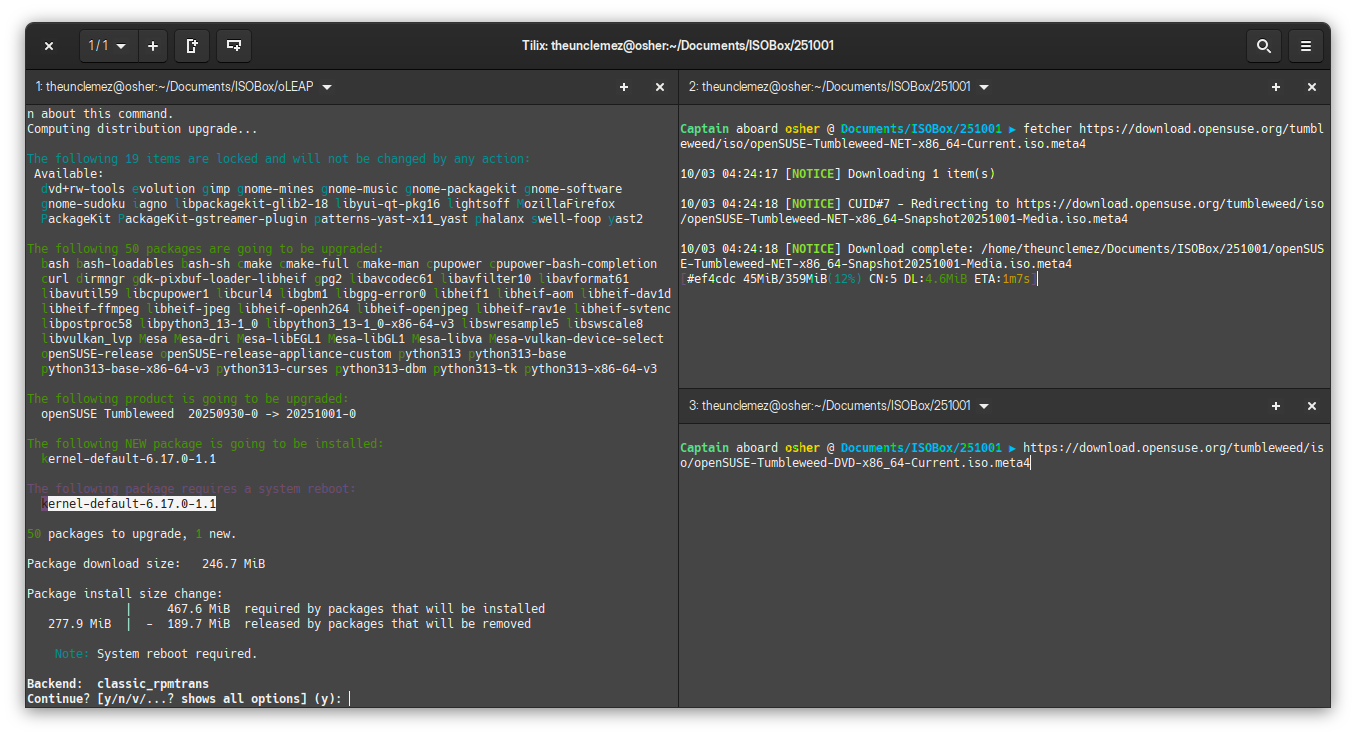1356x736 pixels.
Task: Expand the terminal 2 title dropdown arrow
Action: click(984, 87)
